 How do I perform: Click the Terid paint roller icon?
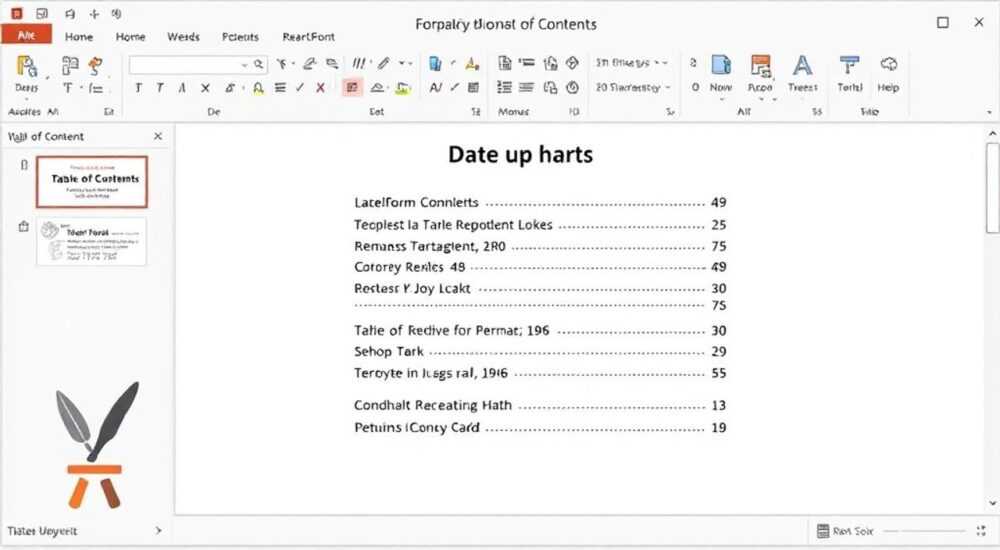[849, 65]
